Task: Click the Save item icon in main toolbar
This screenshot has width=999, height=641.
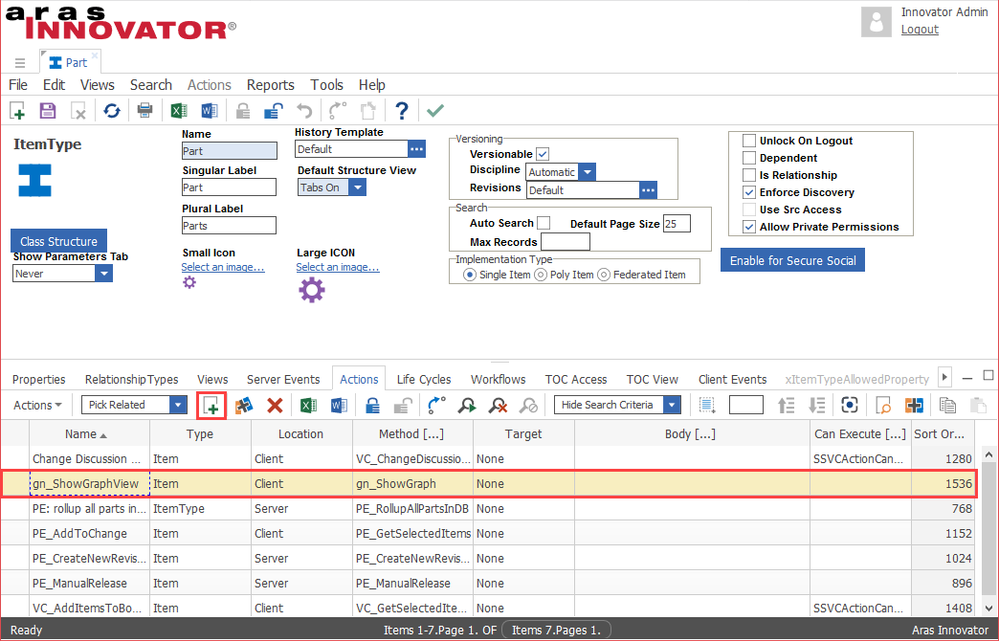Action: point(47,111)
